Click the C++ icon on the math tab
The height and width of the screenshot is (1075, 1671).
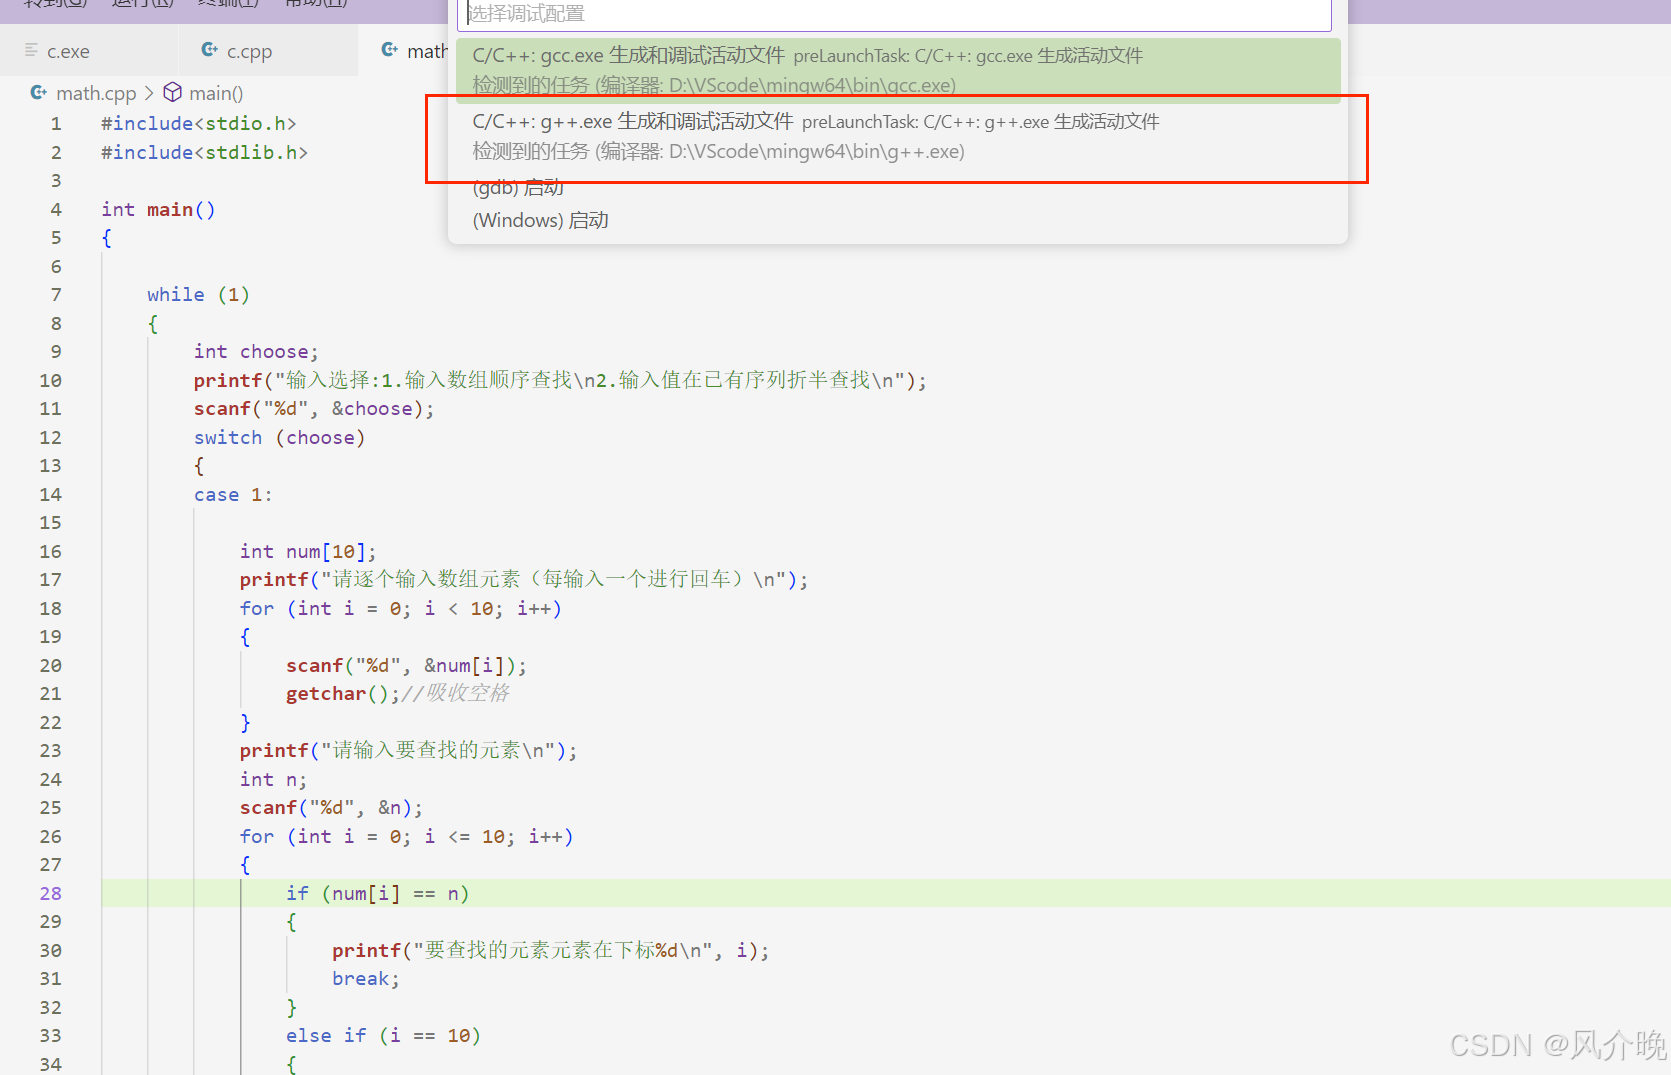click(x=388, y=50)
